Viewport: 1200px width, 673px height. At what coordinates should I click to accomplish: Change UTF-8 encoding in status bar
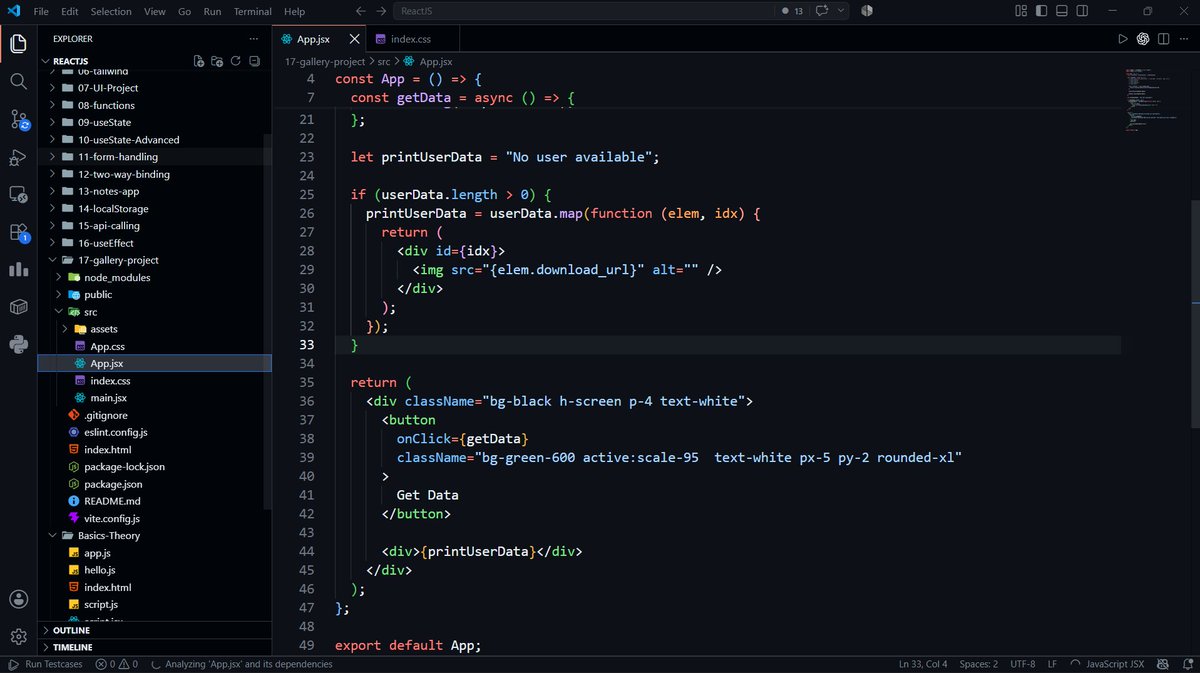tap(1023, 664)
